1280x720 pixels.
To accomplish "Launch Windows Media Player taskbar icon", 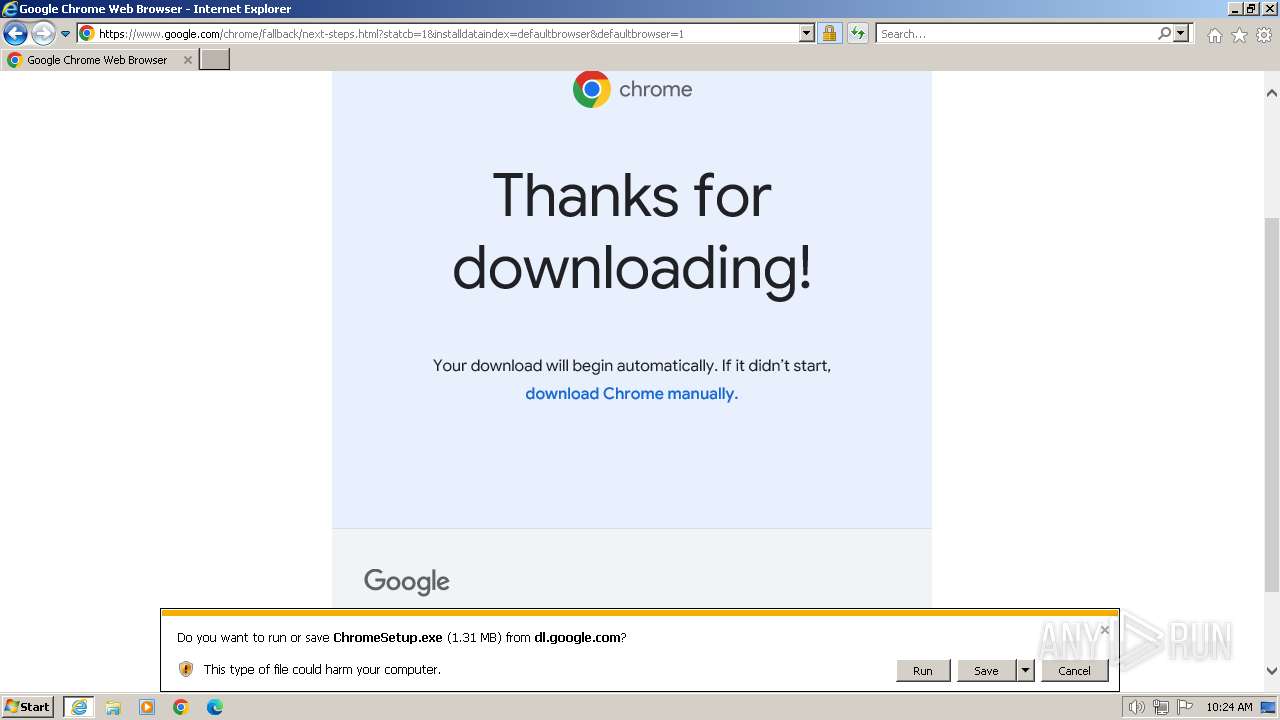I will [x=147, y=707].
